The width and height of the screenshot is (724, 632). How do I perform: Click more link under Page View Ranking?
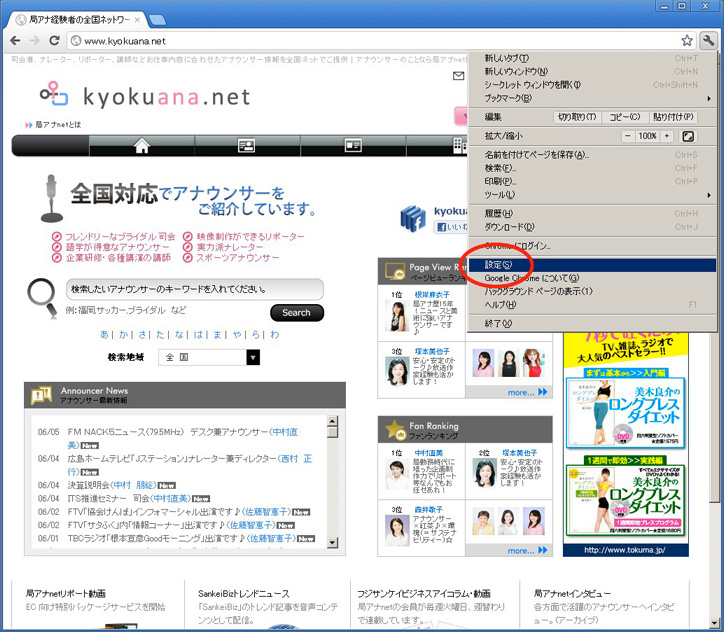(527, 392)
